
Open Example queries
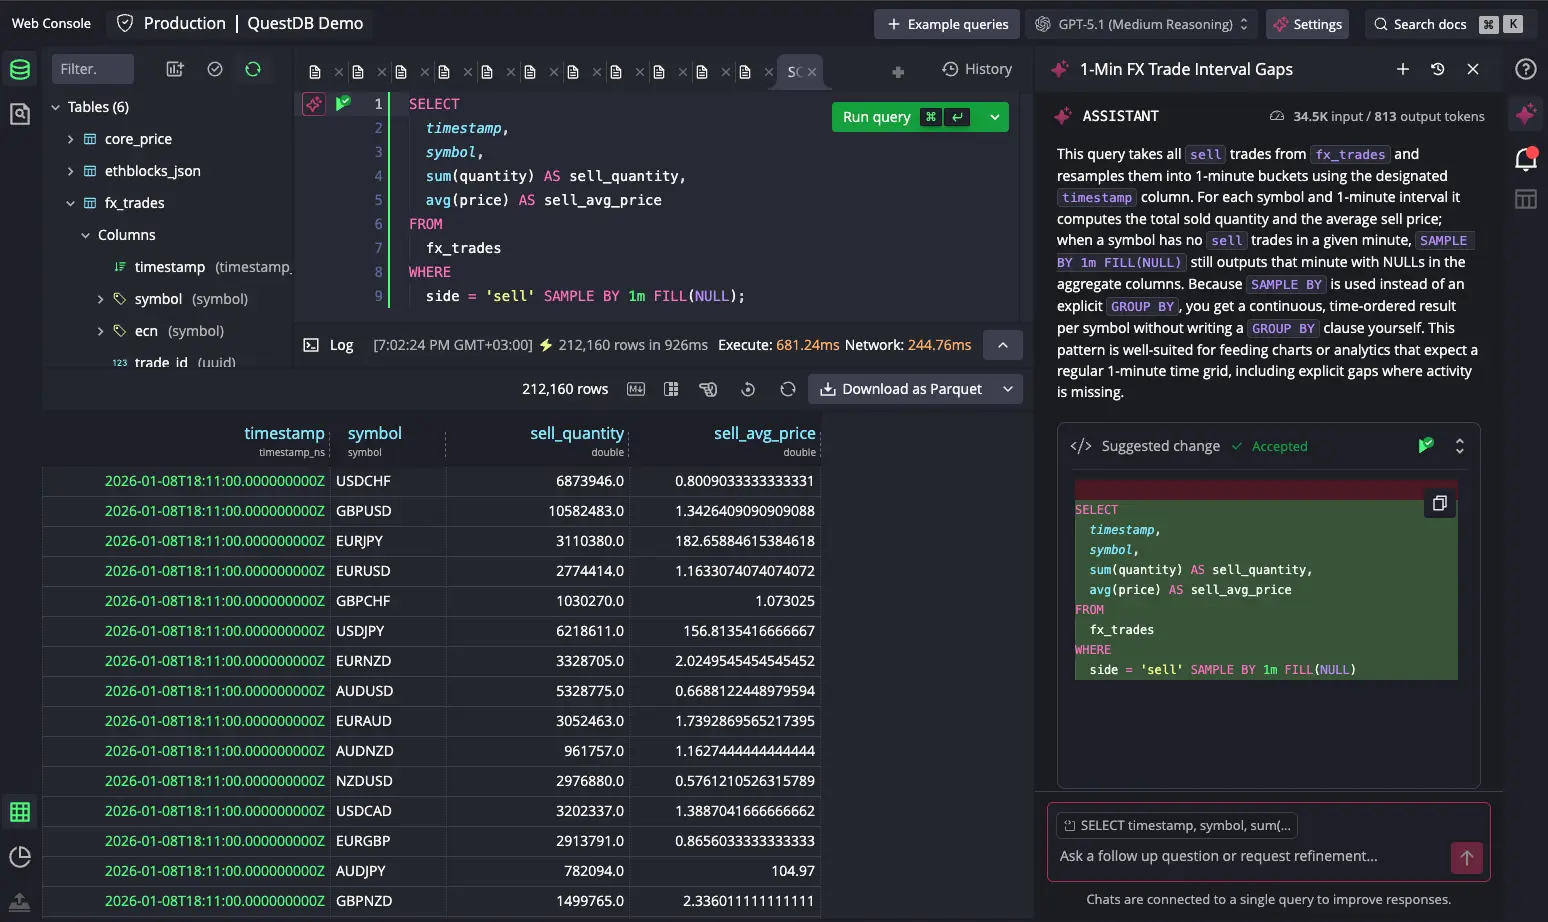(x=946, y=23)
